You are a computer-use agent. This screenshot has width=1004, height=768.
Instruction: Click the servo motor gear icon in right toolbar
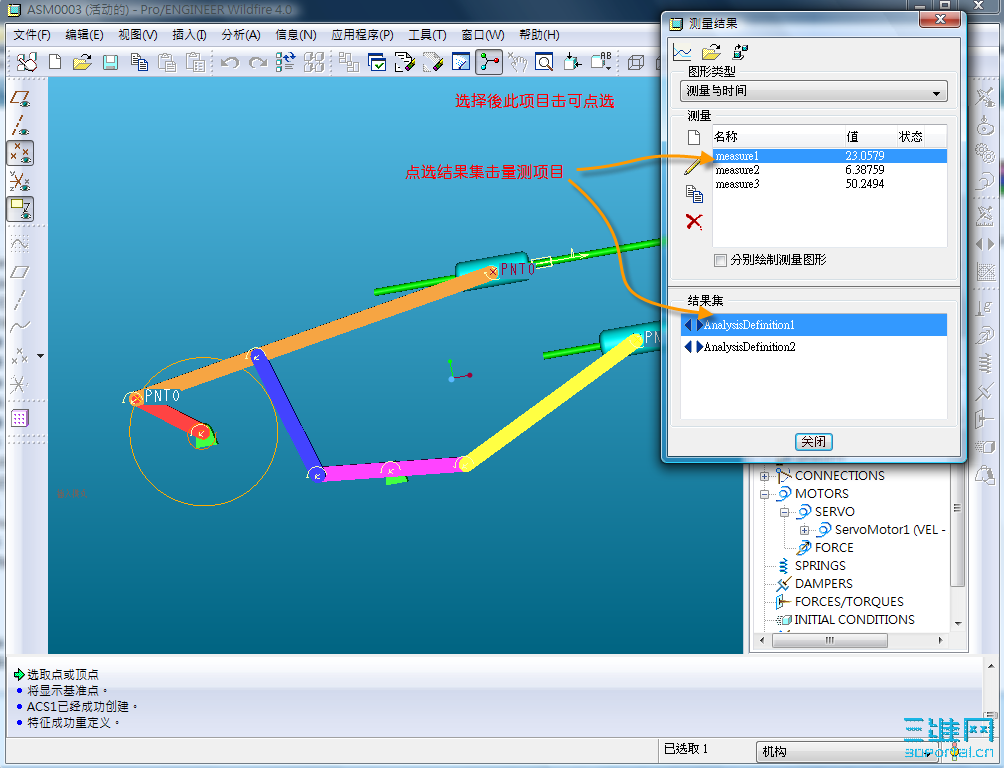985,153
